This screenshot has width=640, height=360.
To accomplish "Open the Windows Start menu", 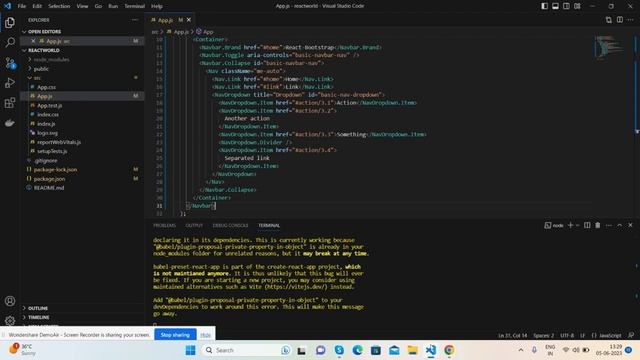I will click(x=190, y=350).
